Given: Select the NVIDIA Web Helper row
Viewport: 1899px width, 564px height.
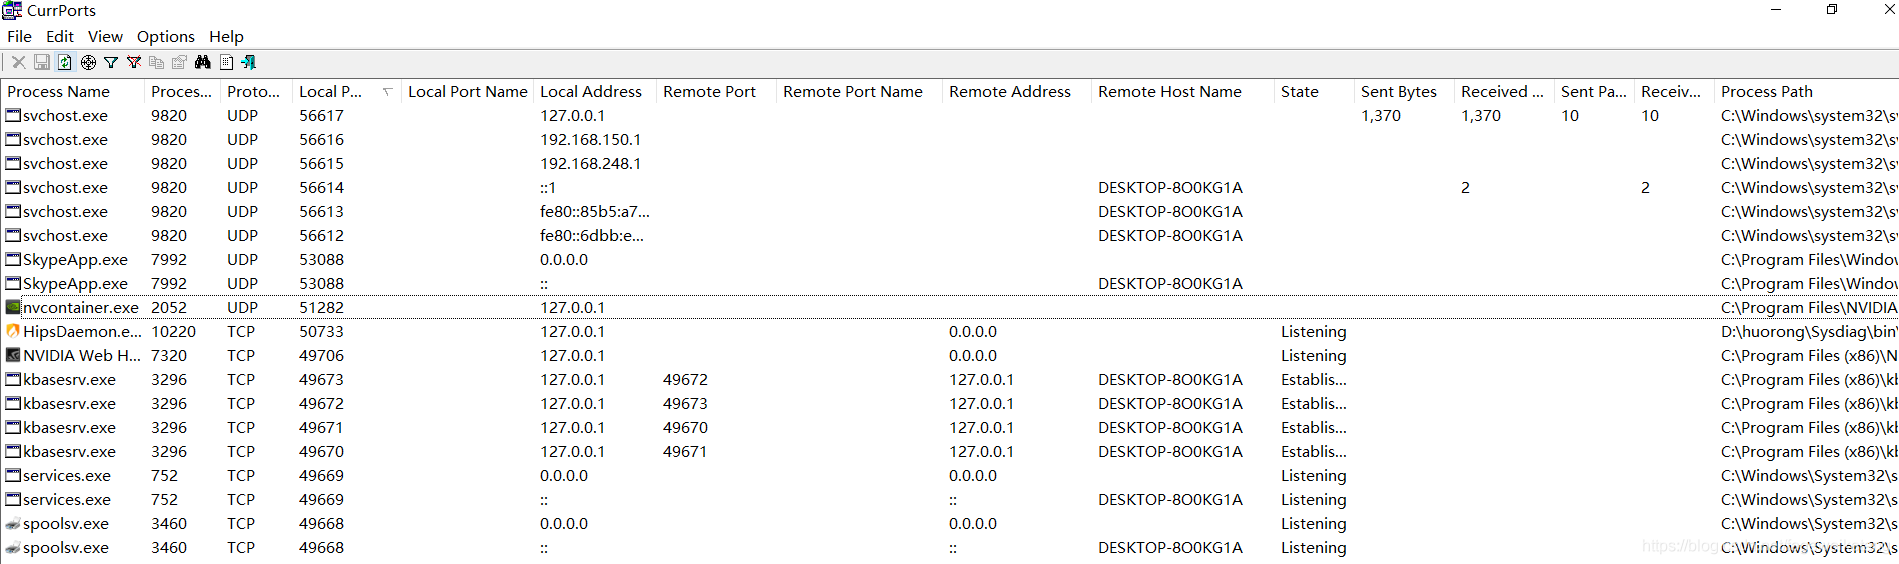Looking at the screenshot, I should pyautogui.click(x=949, y=355).
